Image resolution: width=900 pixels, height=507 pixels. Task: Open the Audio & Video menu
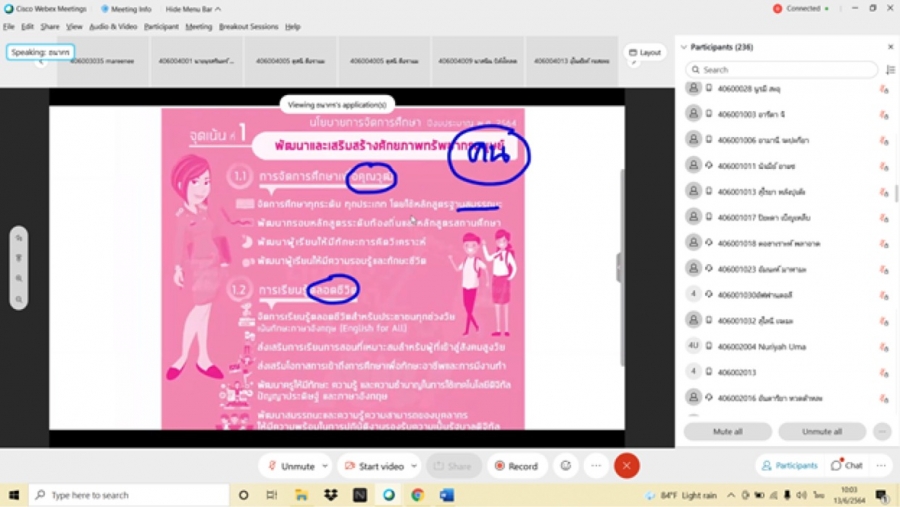[113, 27]
